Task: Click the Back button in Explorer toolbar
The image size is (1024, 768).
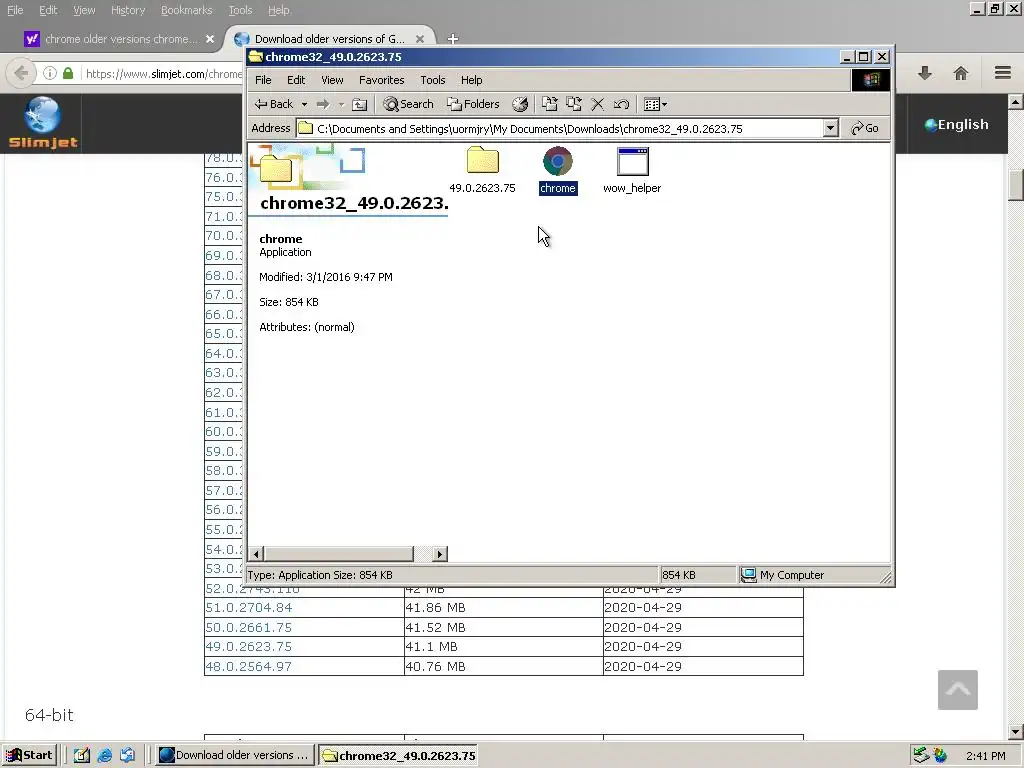Action: pyautogui.click(x=274, y=104)
